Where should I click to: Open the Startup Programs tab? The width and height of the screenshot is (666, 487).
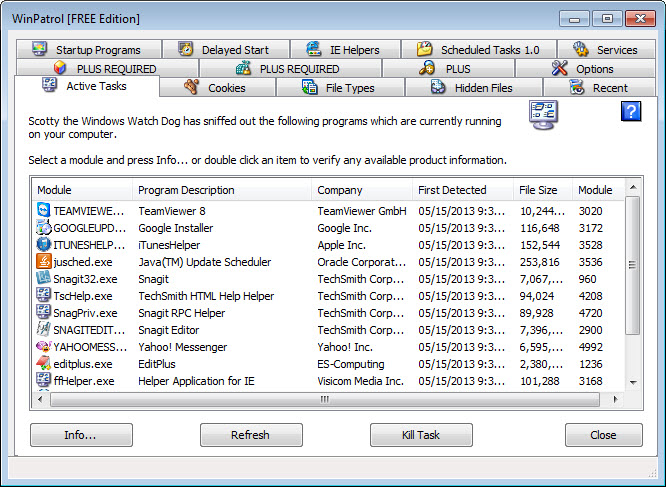point(89,49)
